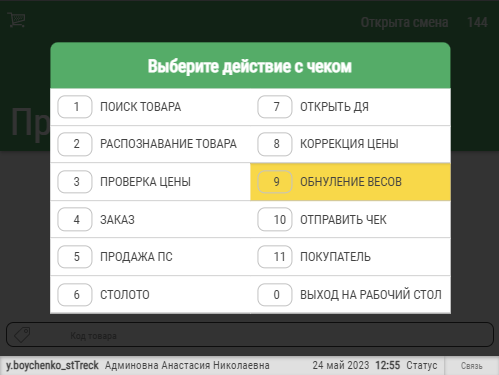Choose РАСПОЗНАВАНИЕ ТОВАРА option
Image resolution: width=499 pixels, height=375 pixels.
click(150, 144)
